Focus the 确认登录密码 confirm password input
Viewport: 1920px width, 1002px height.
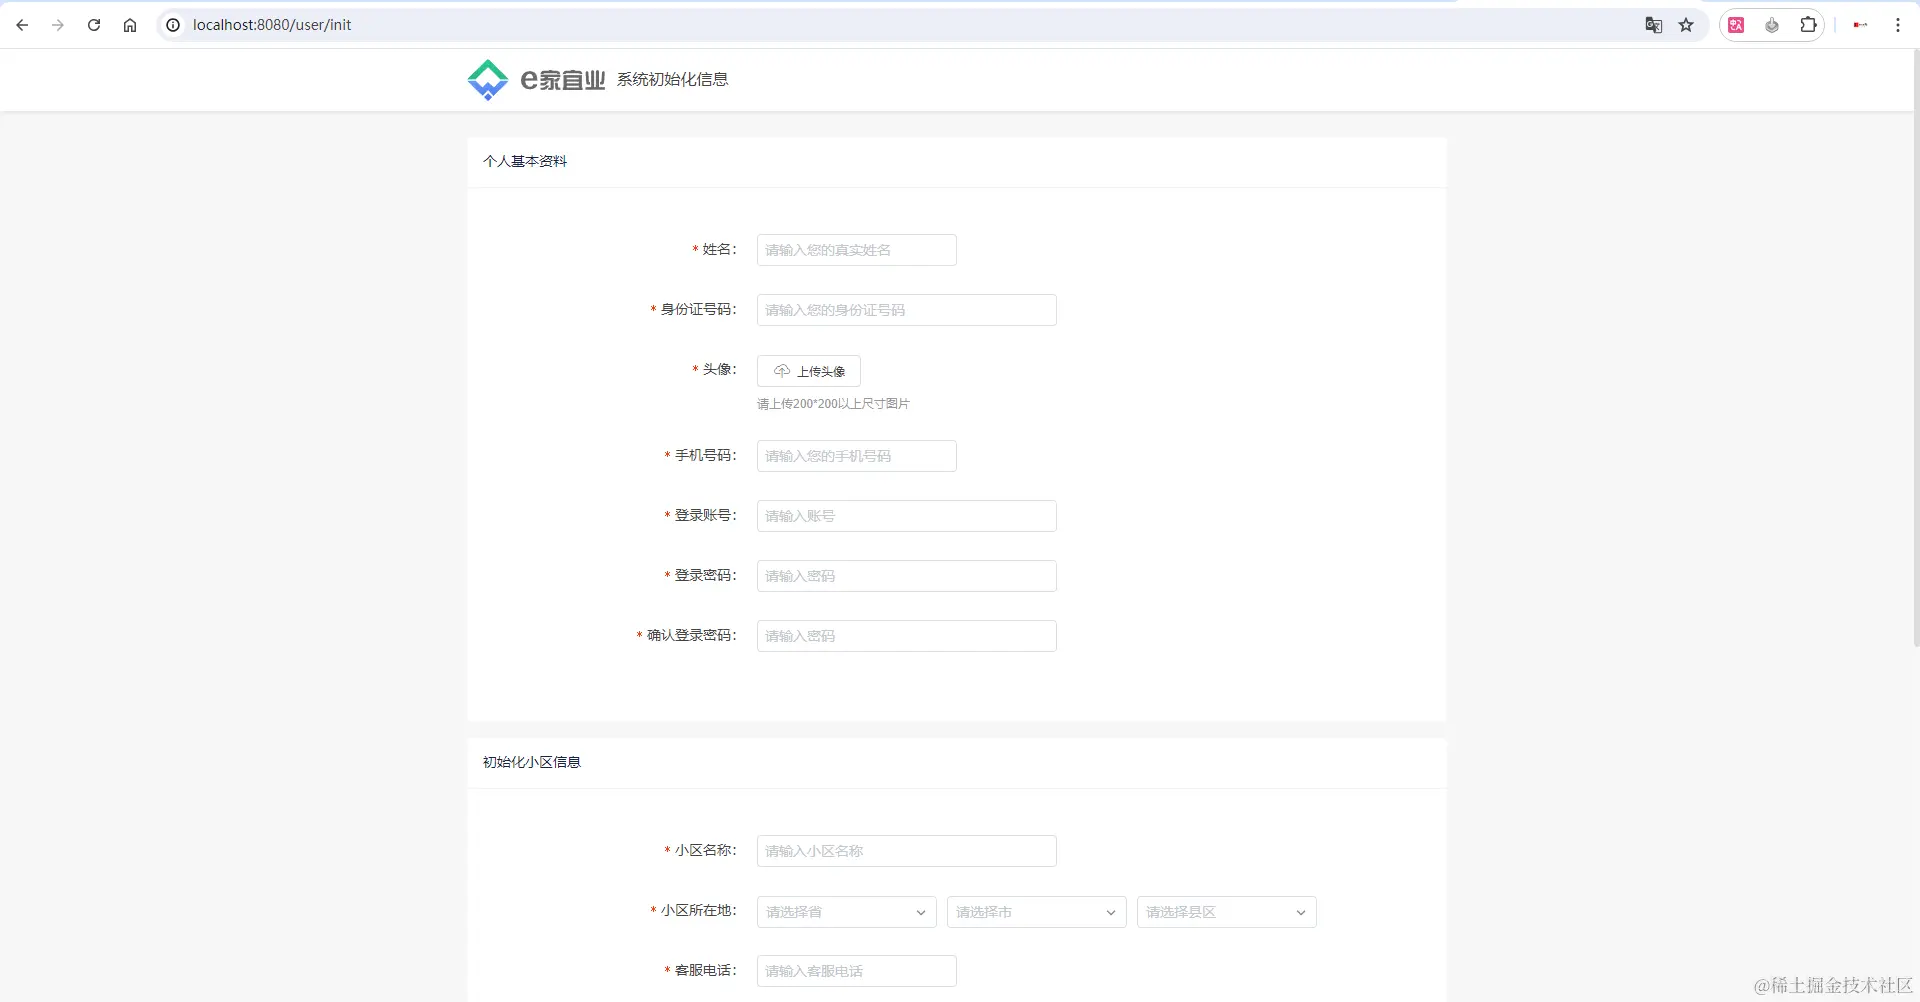pos(907,636)
